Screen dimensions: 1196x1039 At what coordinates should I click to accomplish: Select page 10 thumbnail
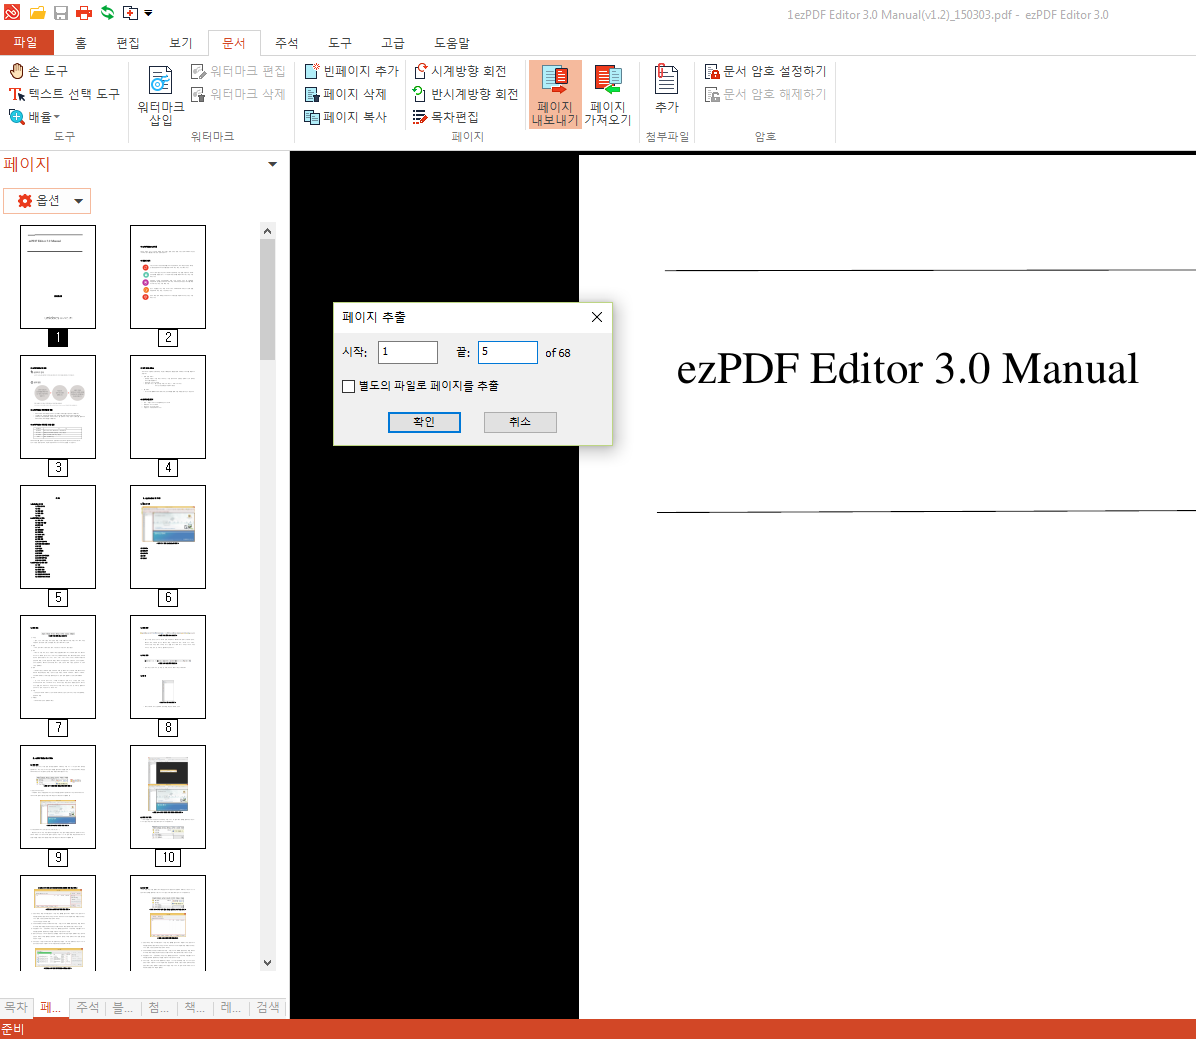pyautogui.click(x=168, y=797)
